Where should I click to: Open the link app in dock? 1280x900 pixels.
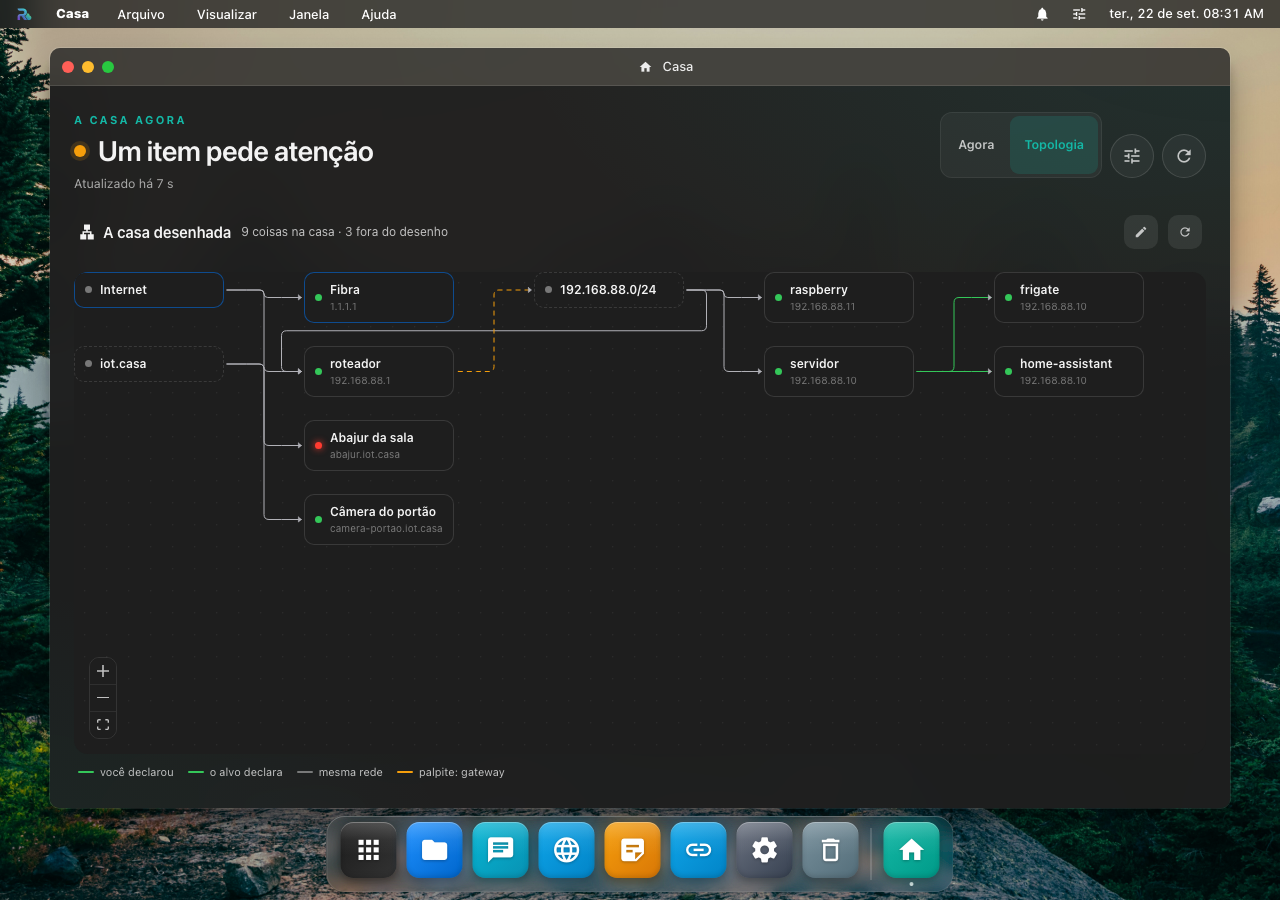(699, 850)
